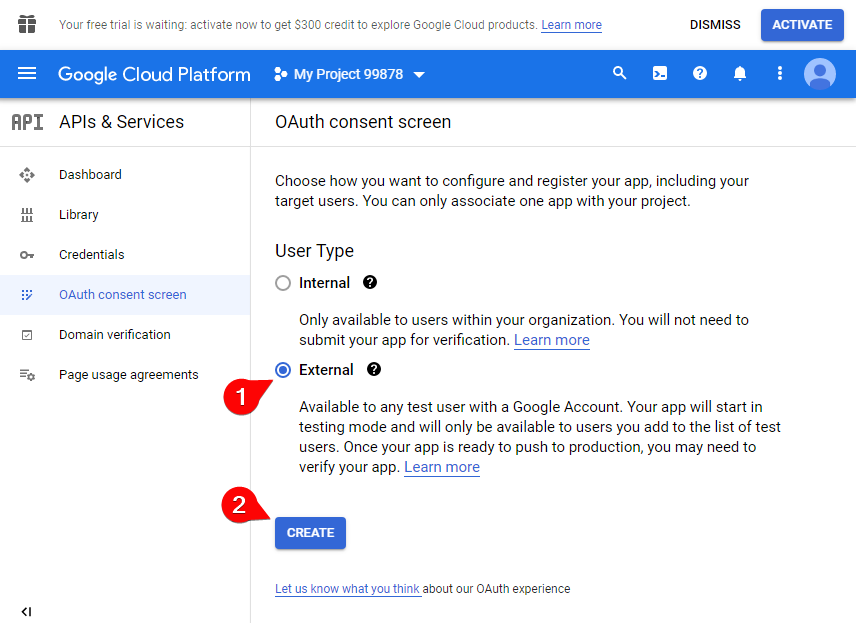Click the free trial gift icon

tap(27, 24)
